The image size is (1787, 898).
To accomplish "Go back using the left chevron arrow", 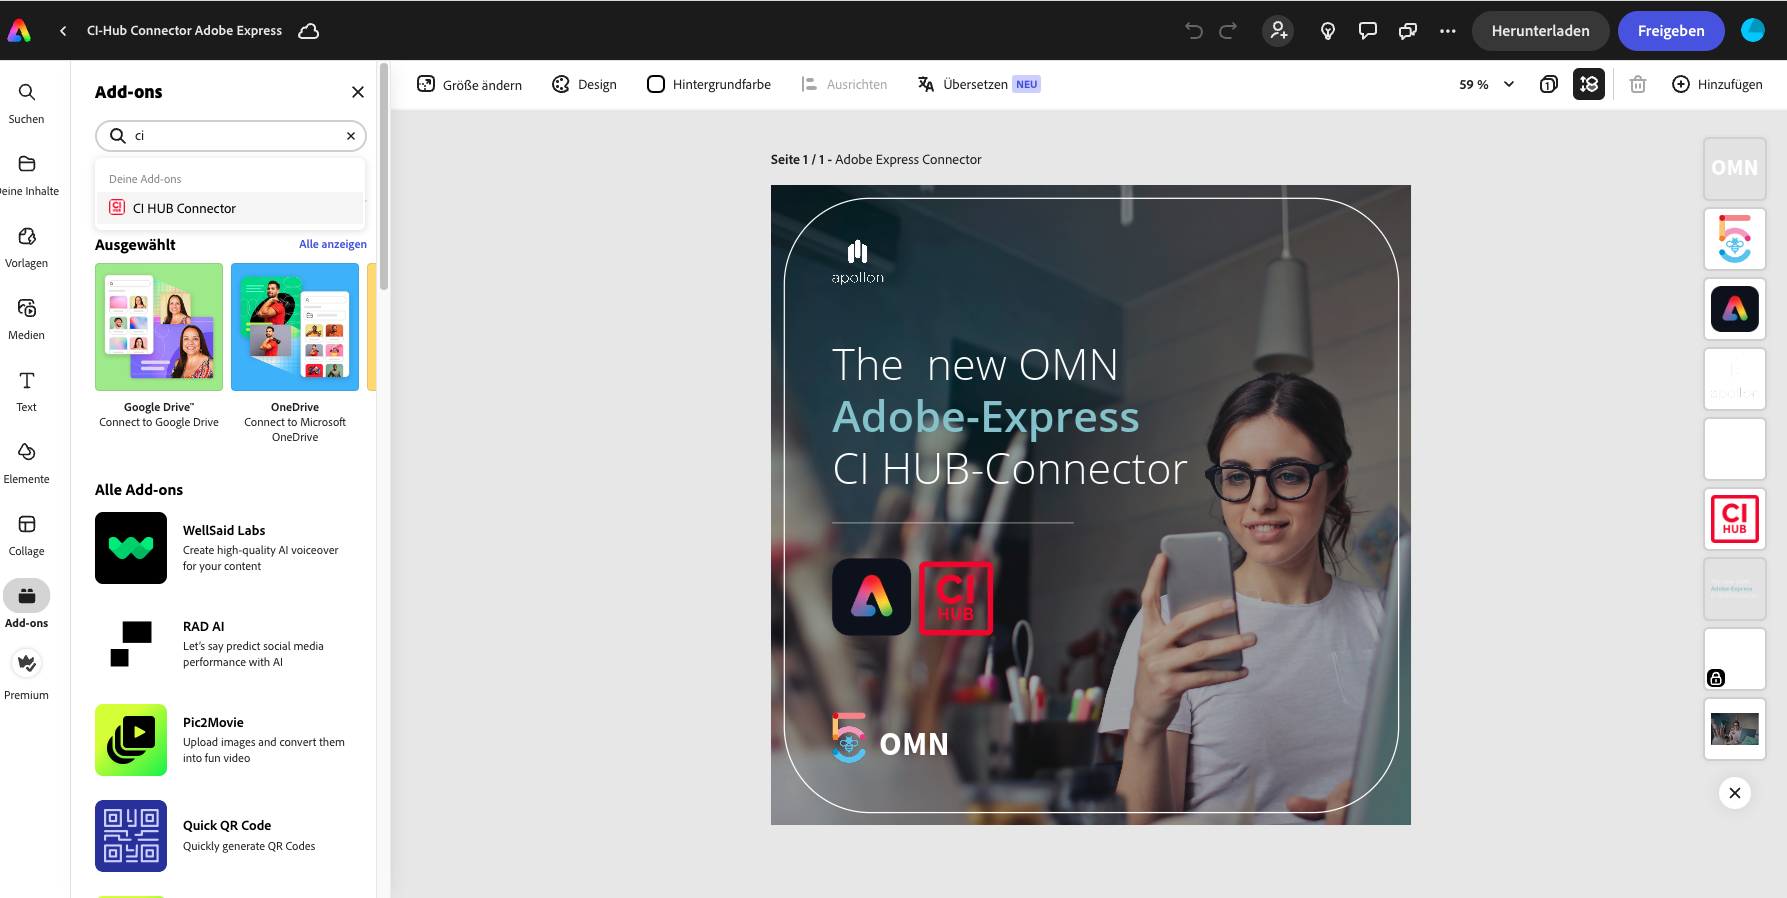I will [63, 31].
